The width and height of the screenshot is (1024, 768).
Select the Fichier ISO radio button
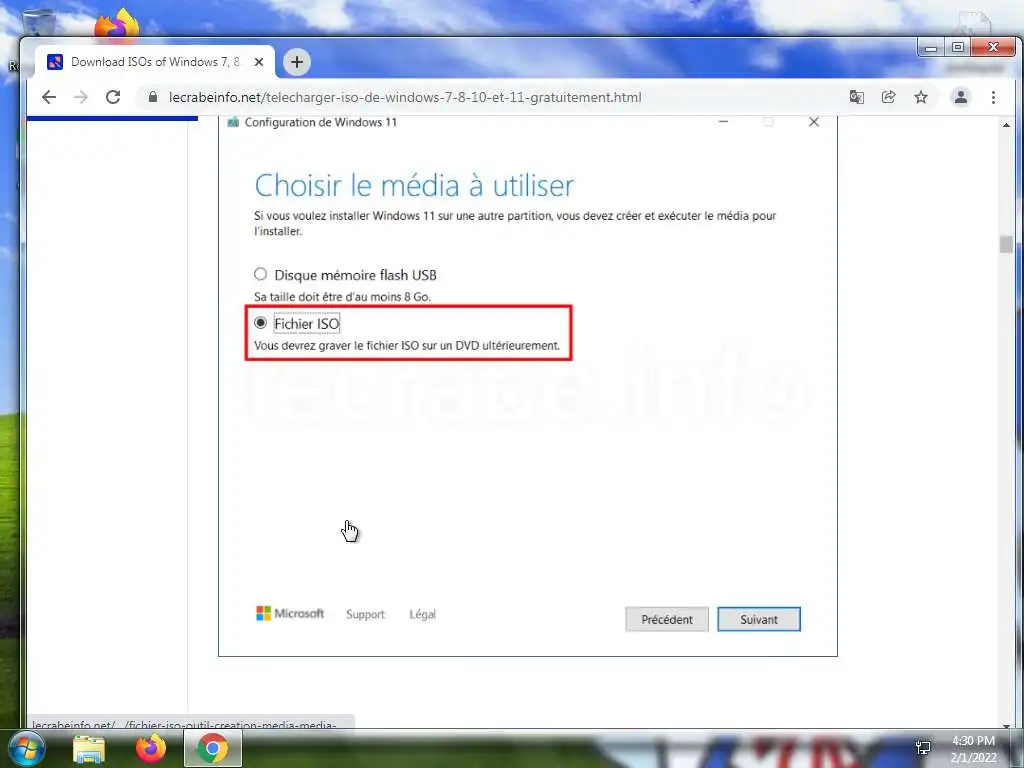[261, 323]
